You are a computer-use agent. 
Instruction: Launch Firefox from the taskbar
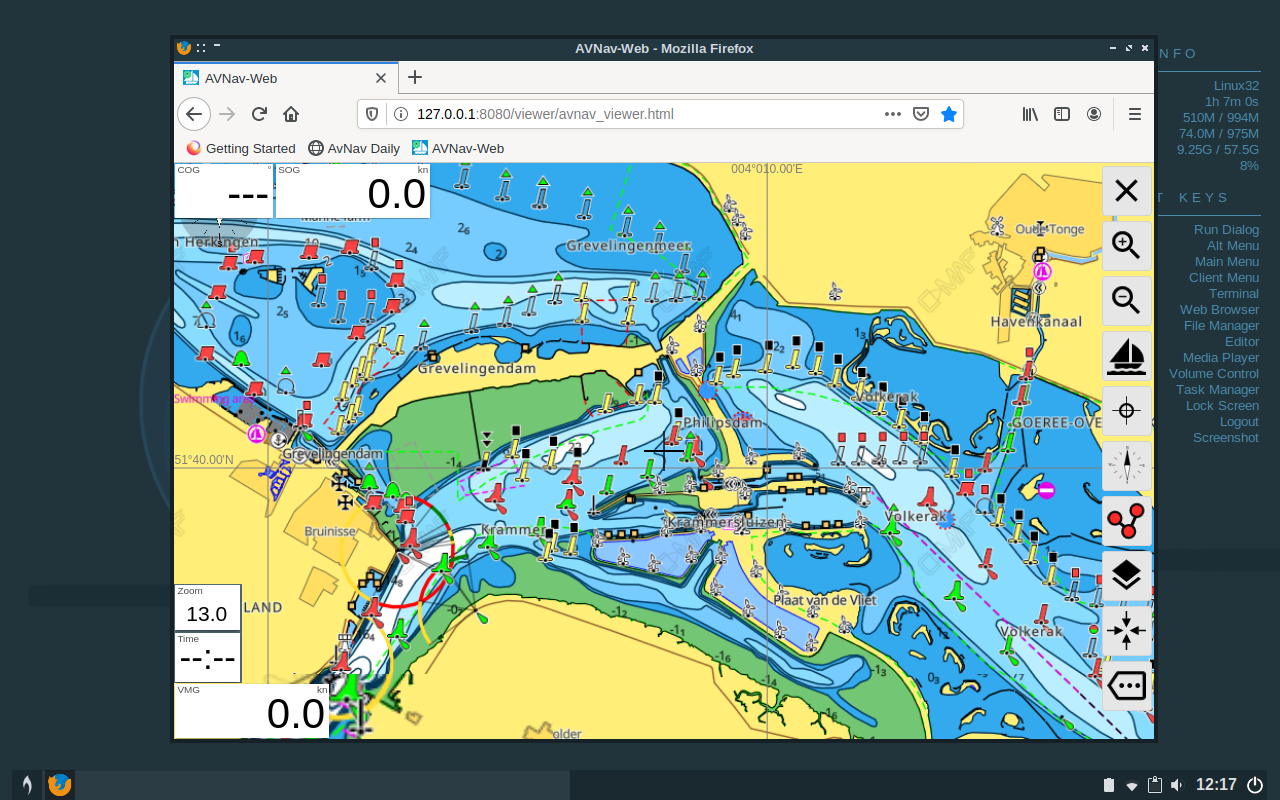(59, 784)
